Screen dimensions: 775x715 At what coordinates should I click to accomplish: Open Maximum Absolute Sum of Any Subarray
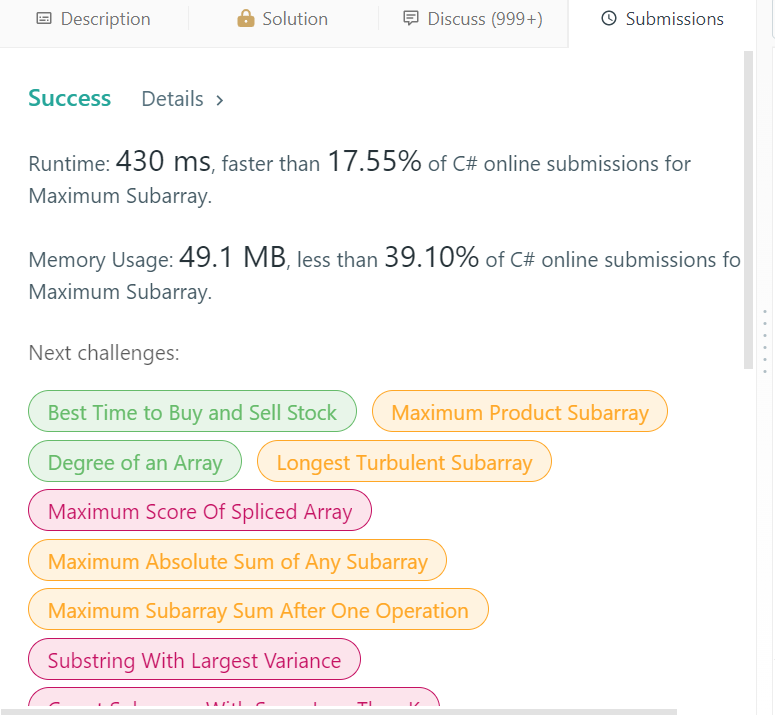coord(237,560)
